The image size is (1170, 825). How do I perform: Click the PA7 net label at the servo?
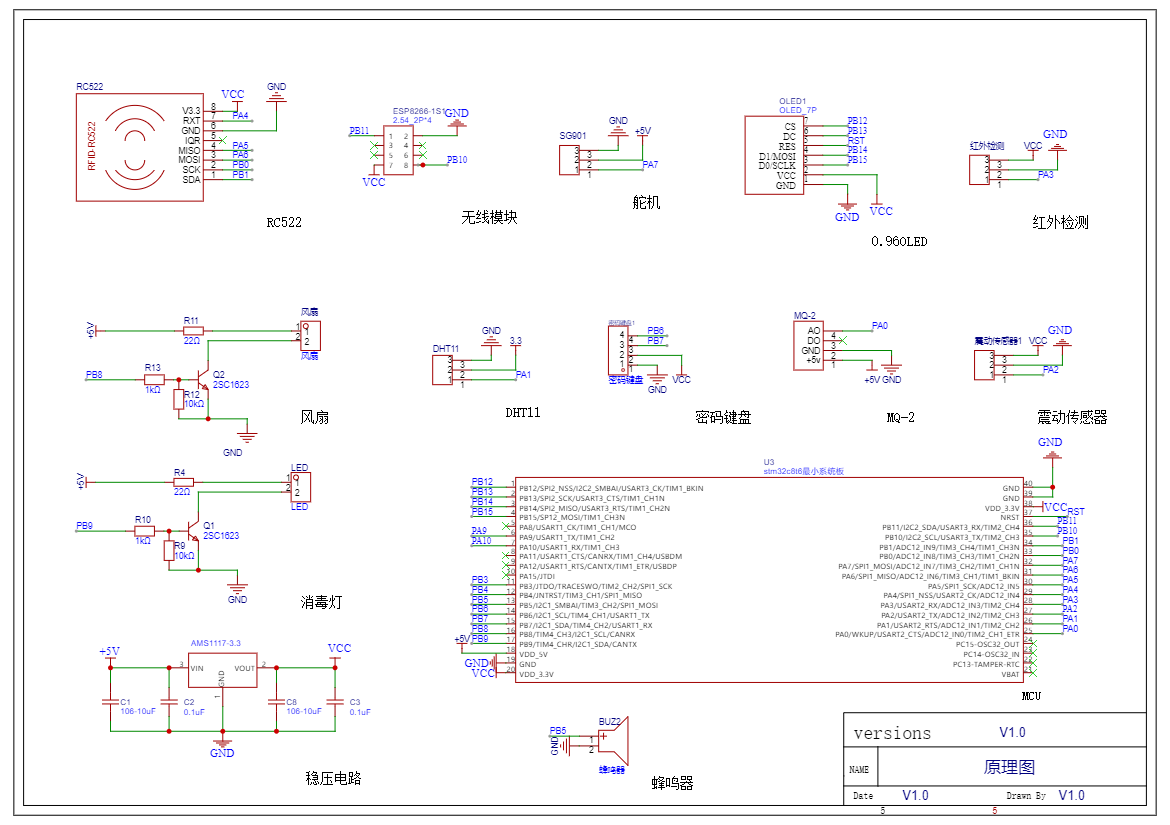pos(651,165)
